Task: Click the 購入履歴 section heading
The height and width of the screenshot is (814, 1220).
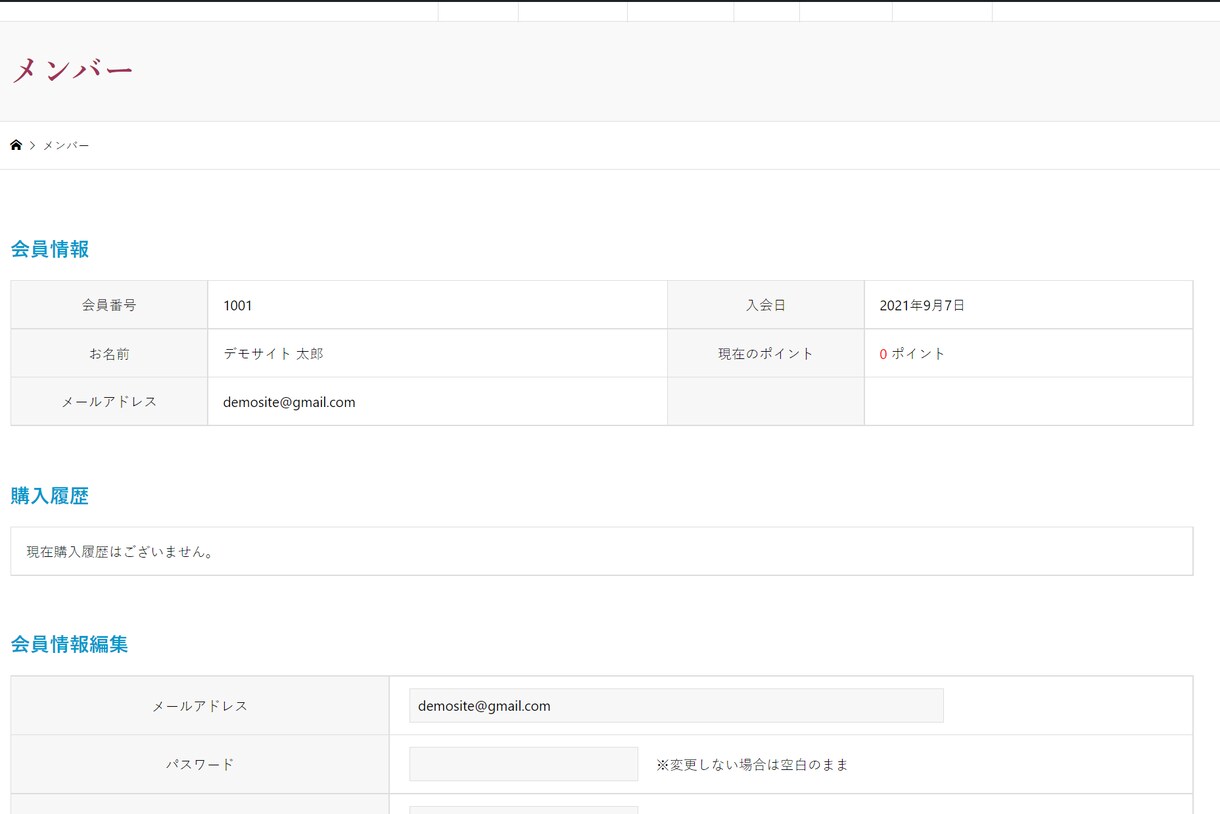Action: click(50, 495)
